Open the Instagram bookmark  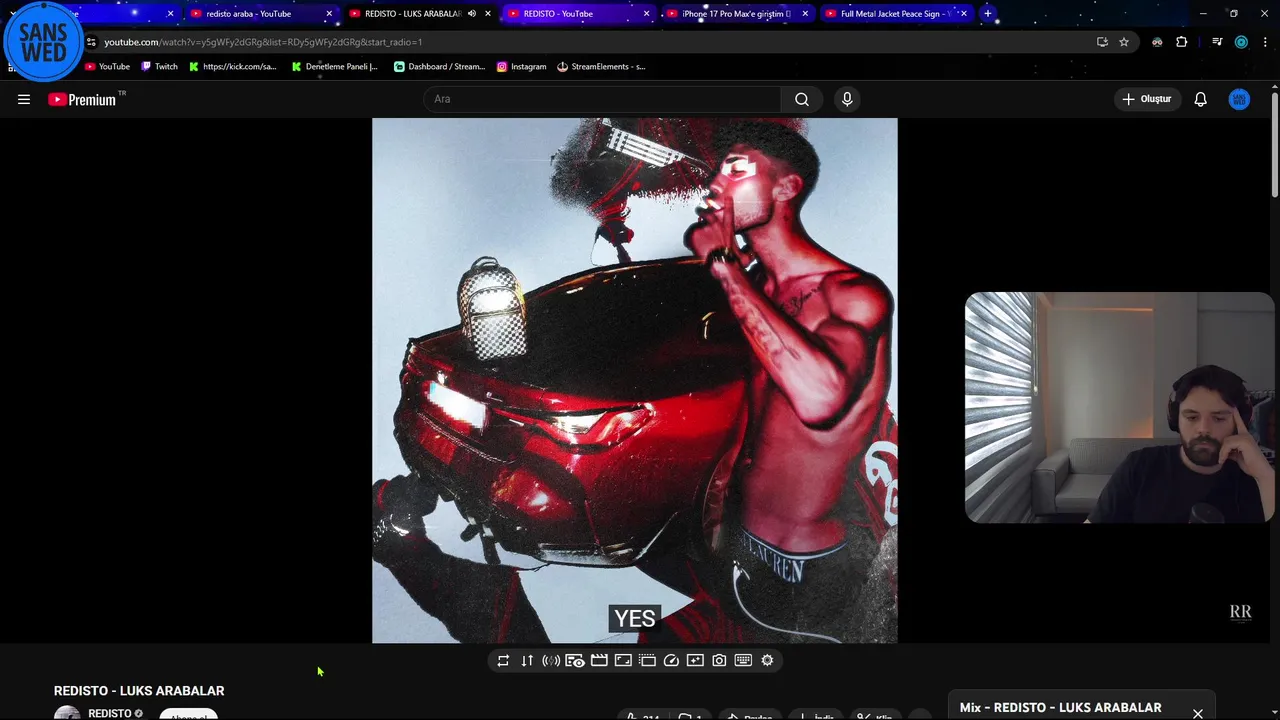tap(521, 67)
